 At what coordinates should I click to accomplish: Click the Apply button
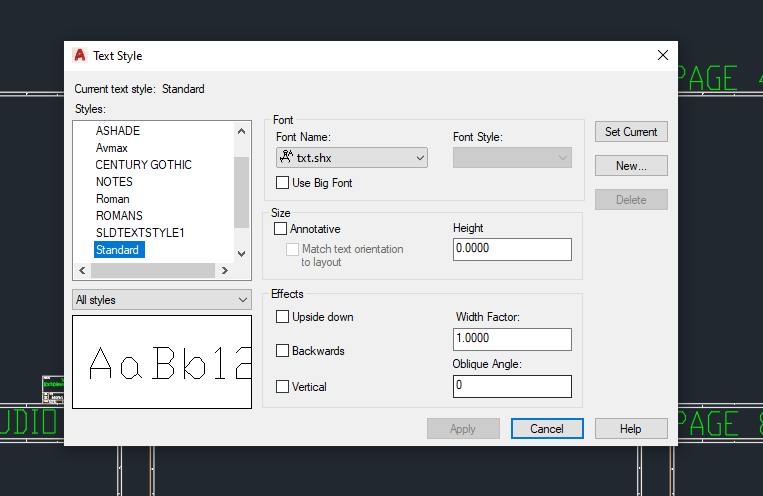(x=463, y=429)
